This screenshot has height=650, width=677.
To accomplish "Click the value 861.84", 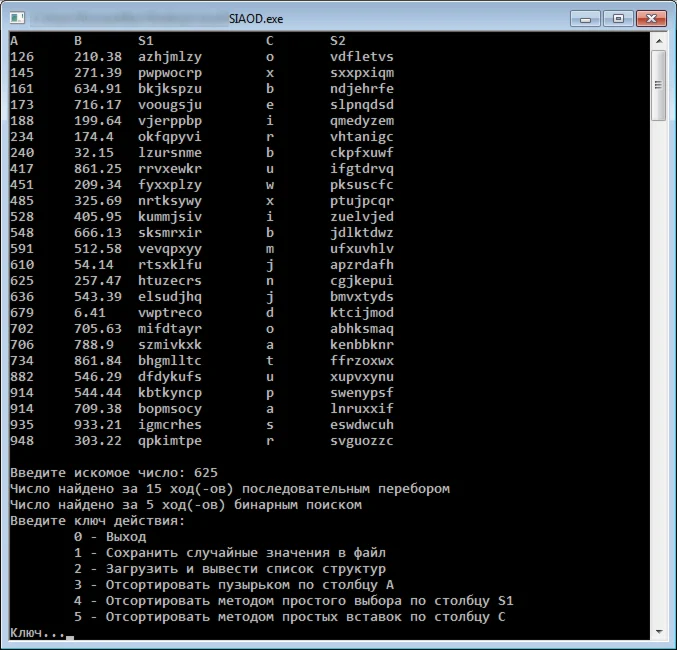I will point(98,360).
